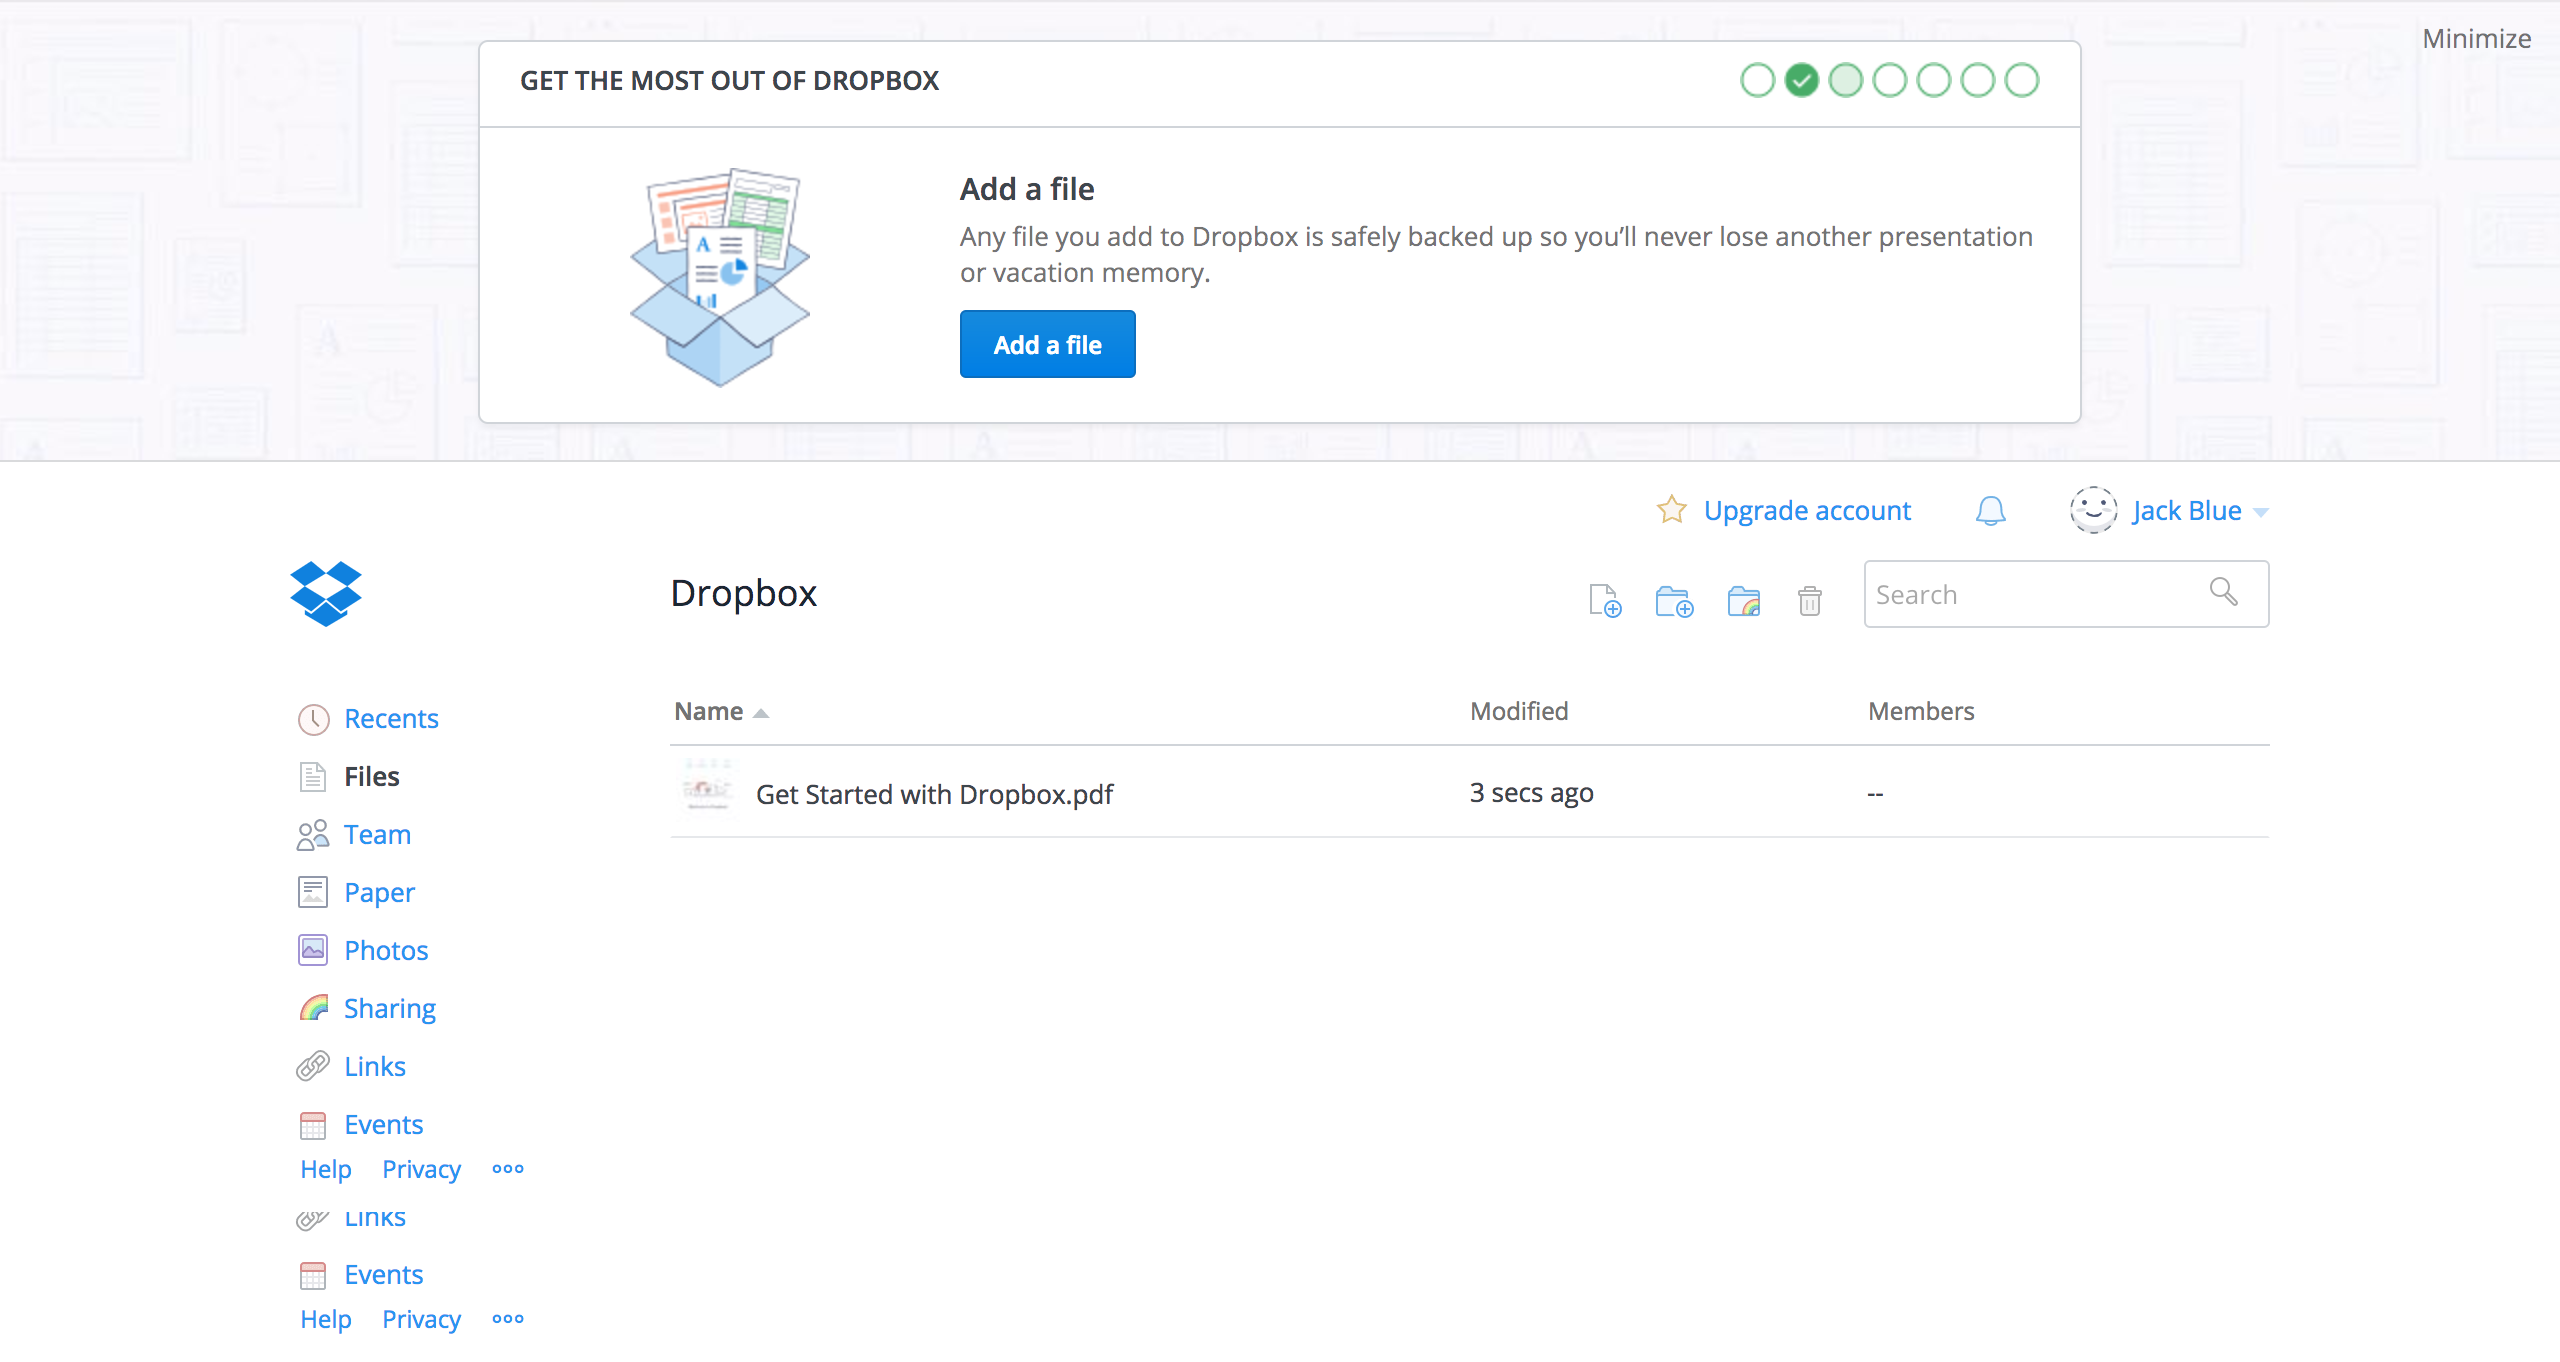Click the new folder icon
Screen dimensions: 2560x1362
(x=1674, y=601)
